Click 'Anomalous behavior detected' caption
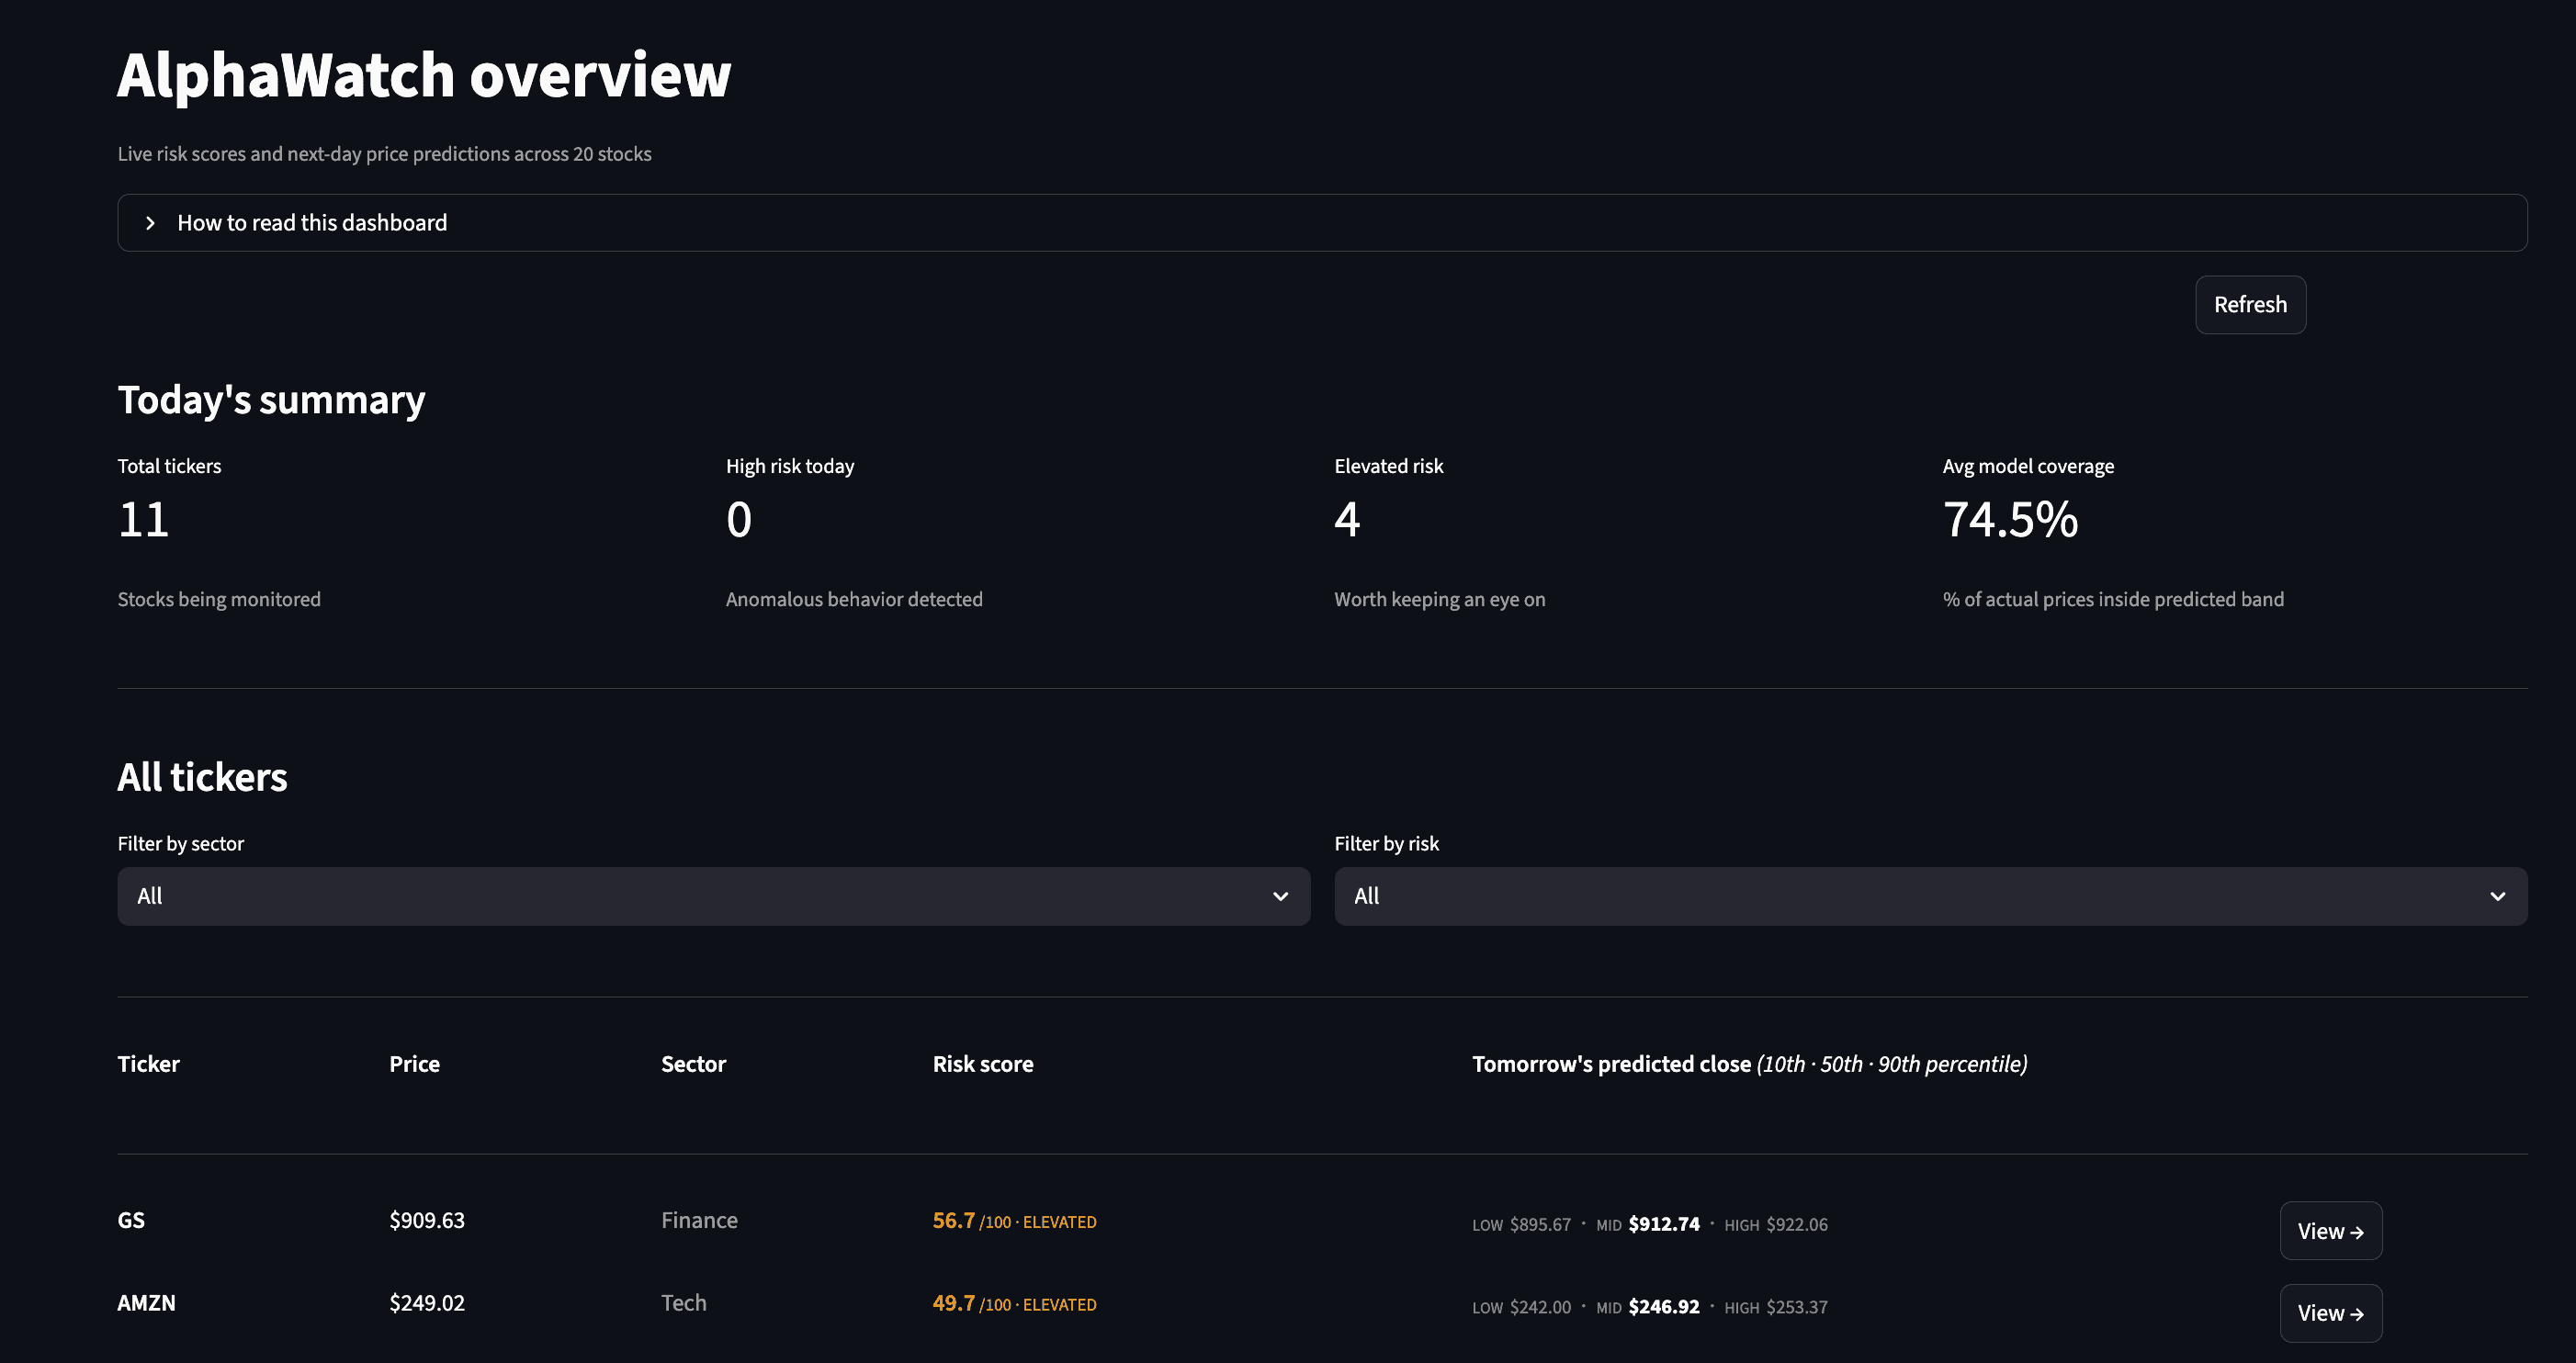The image size is (2576, 1363). 854,599
